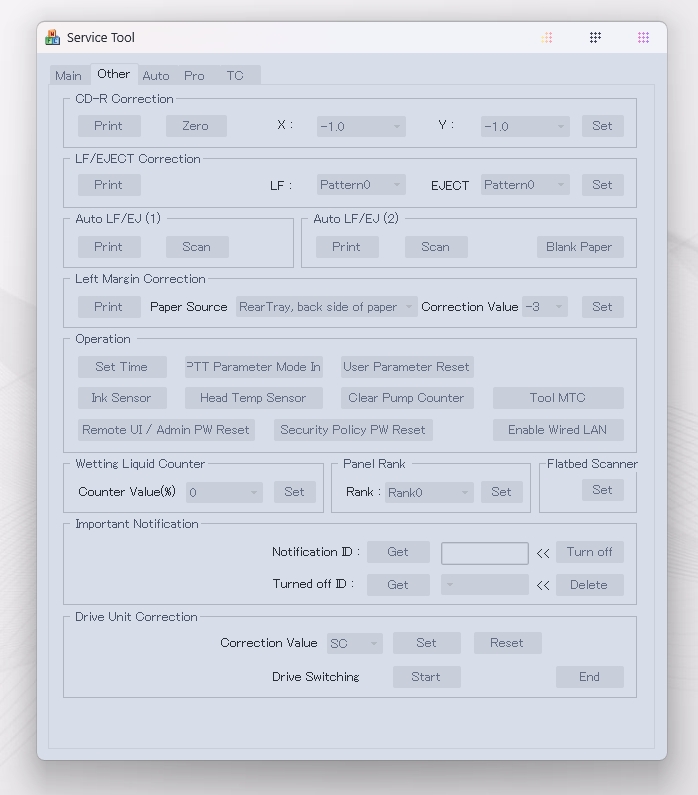Click Scan in Auto LF/EJ (1)

[x=197, y=247]
